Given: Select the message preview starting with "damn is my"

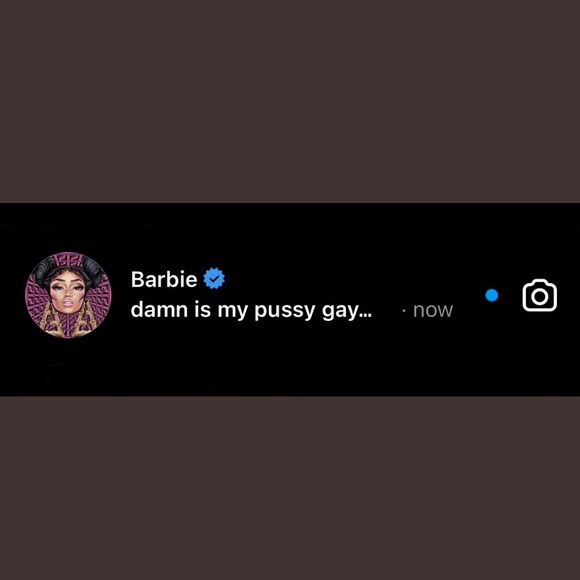Looking at the screenshot, I should click(251, 310).
